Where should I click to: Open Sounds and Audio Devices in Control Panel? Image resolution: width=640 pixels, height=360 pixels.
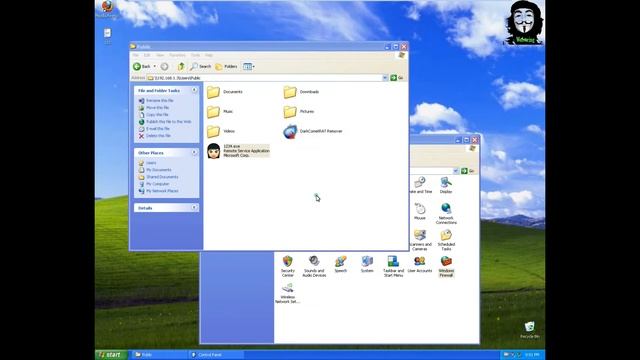[x=314, y=267]
